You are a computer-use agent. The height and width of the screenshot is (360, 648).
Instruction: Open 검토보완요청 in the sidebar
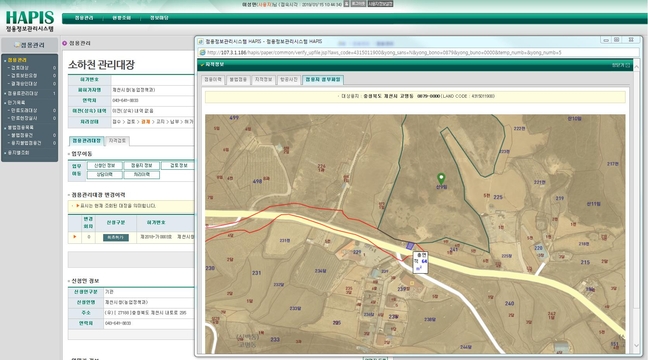tap(24, 76)
